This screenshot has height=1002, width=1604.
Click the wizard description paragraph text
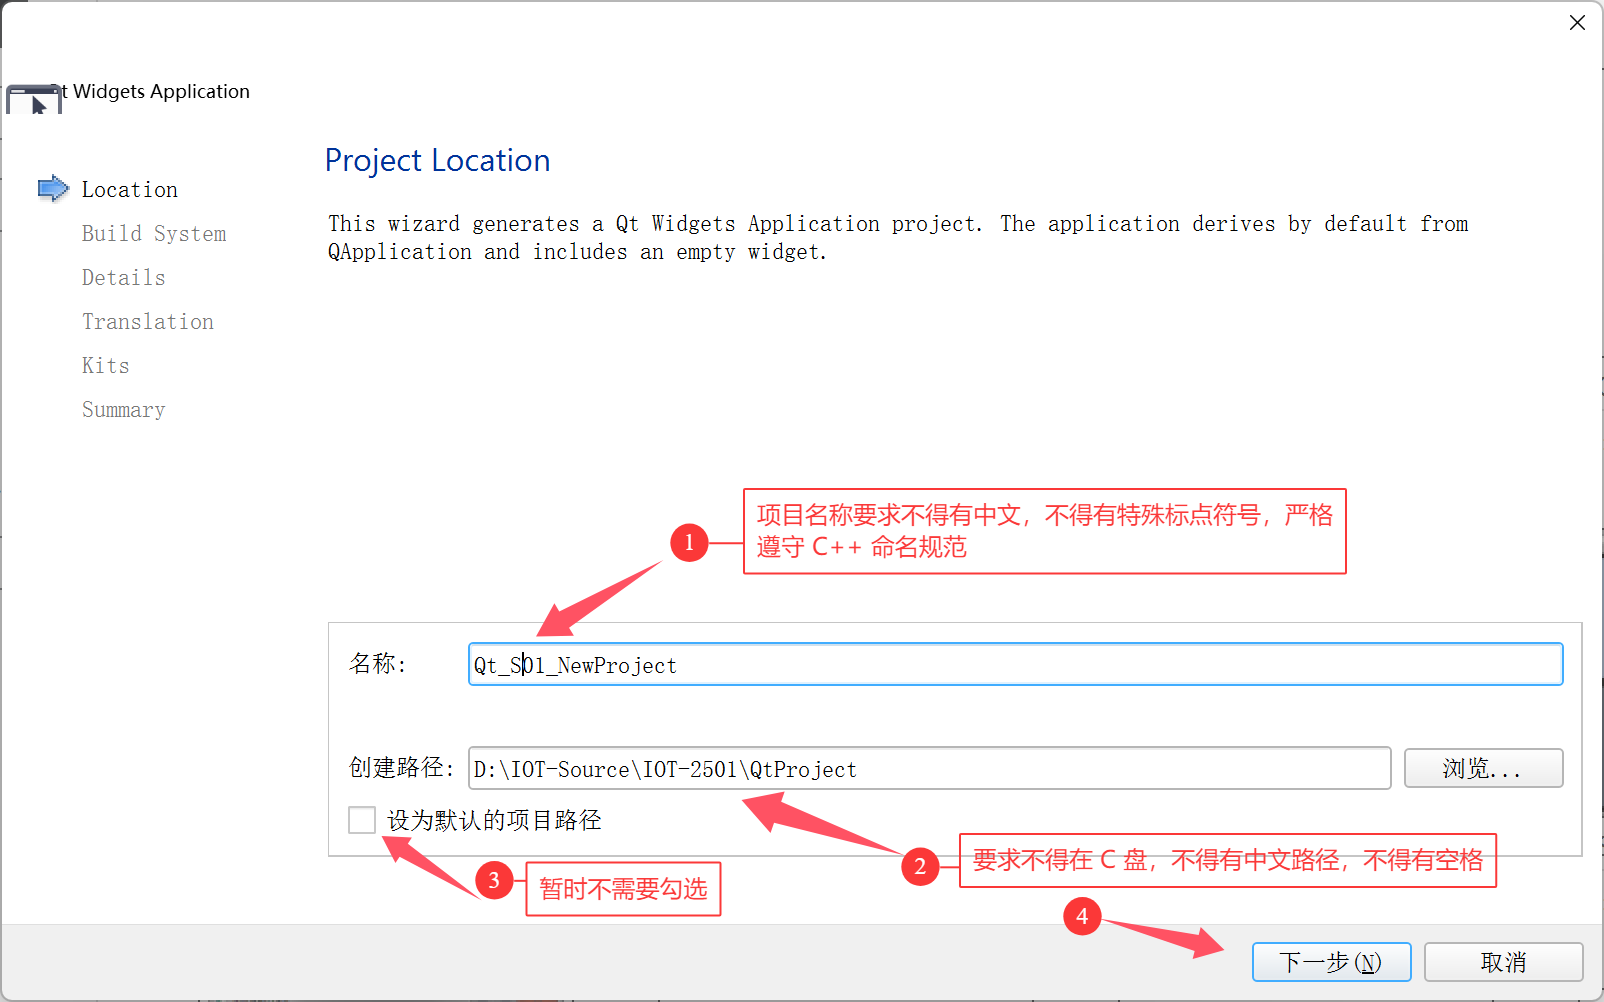(x=898, y=238)
